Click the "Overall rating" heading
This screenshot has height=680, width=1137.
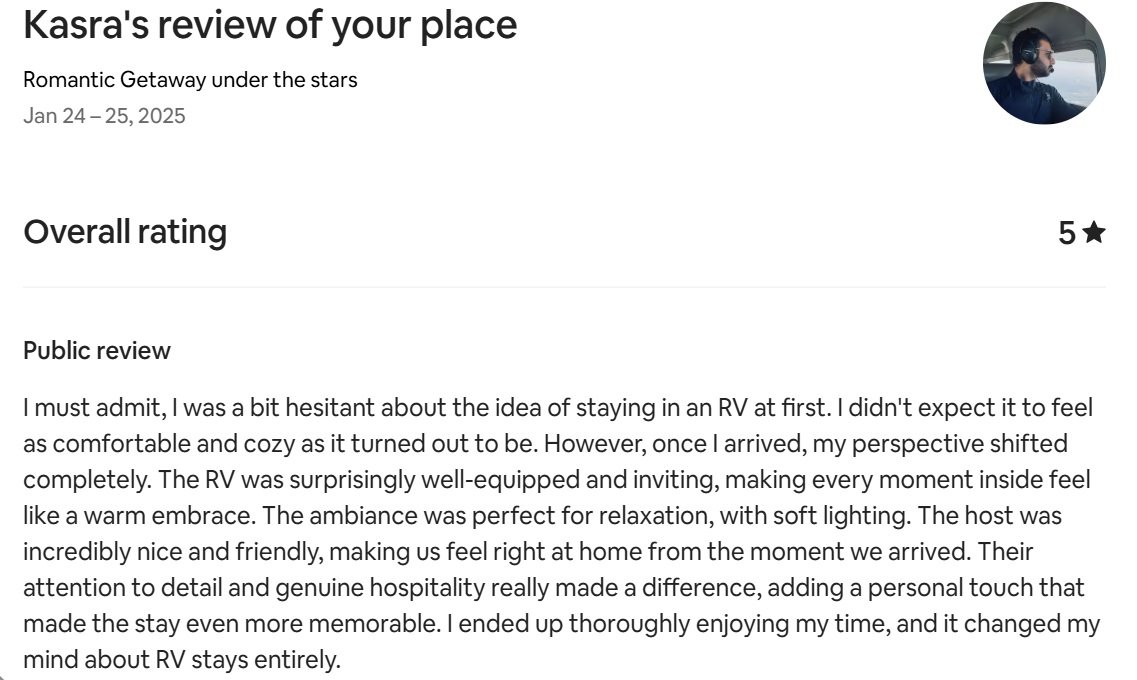tap(125, 232)
